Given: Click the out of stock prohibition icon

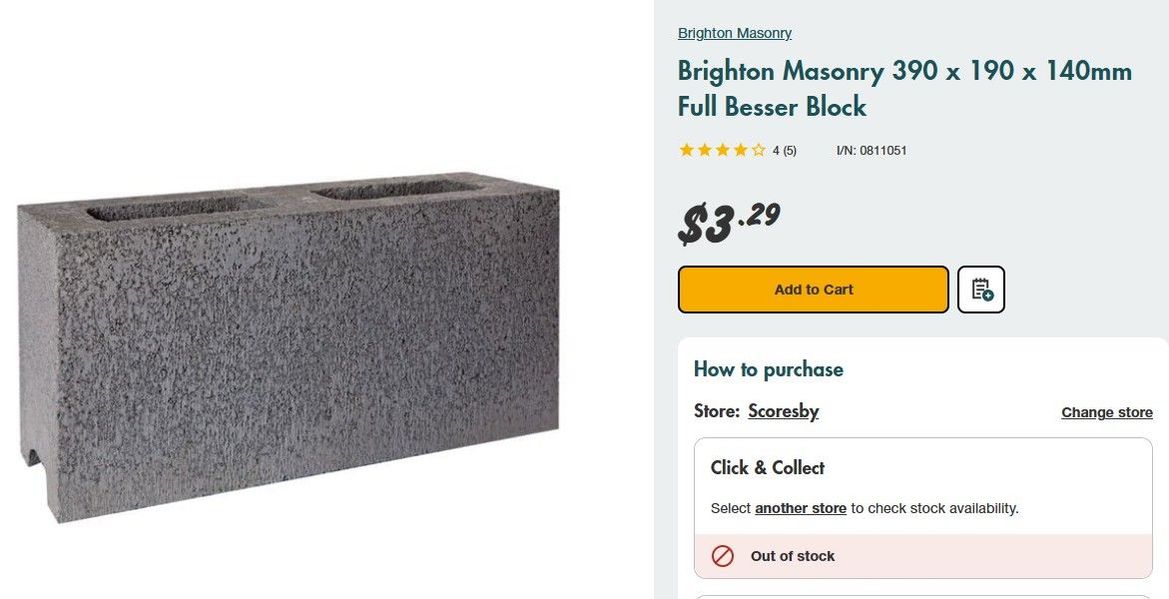Looking at the screenshot, I should point(723,556).
